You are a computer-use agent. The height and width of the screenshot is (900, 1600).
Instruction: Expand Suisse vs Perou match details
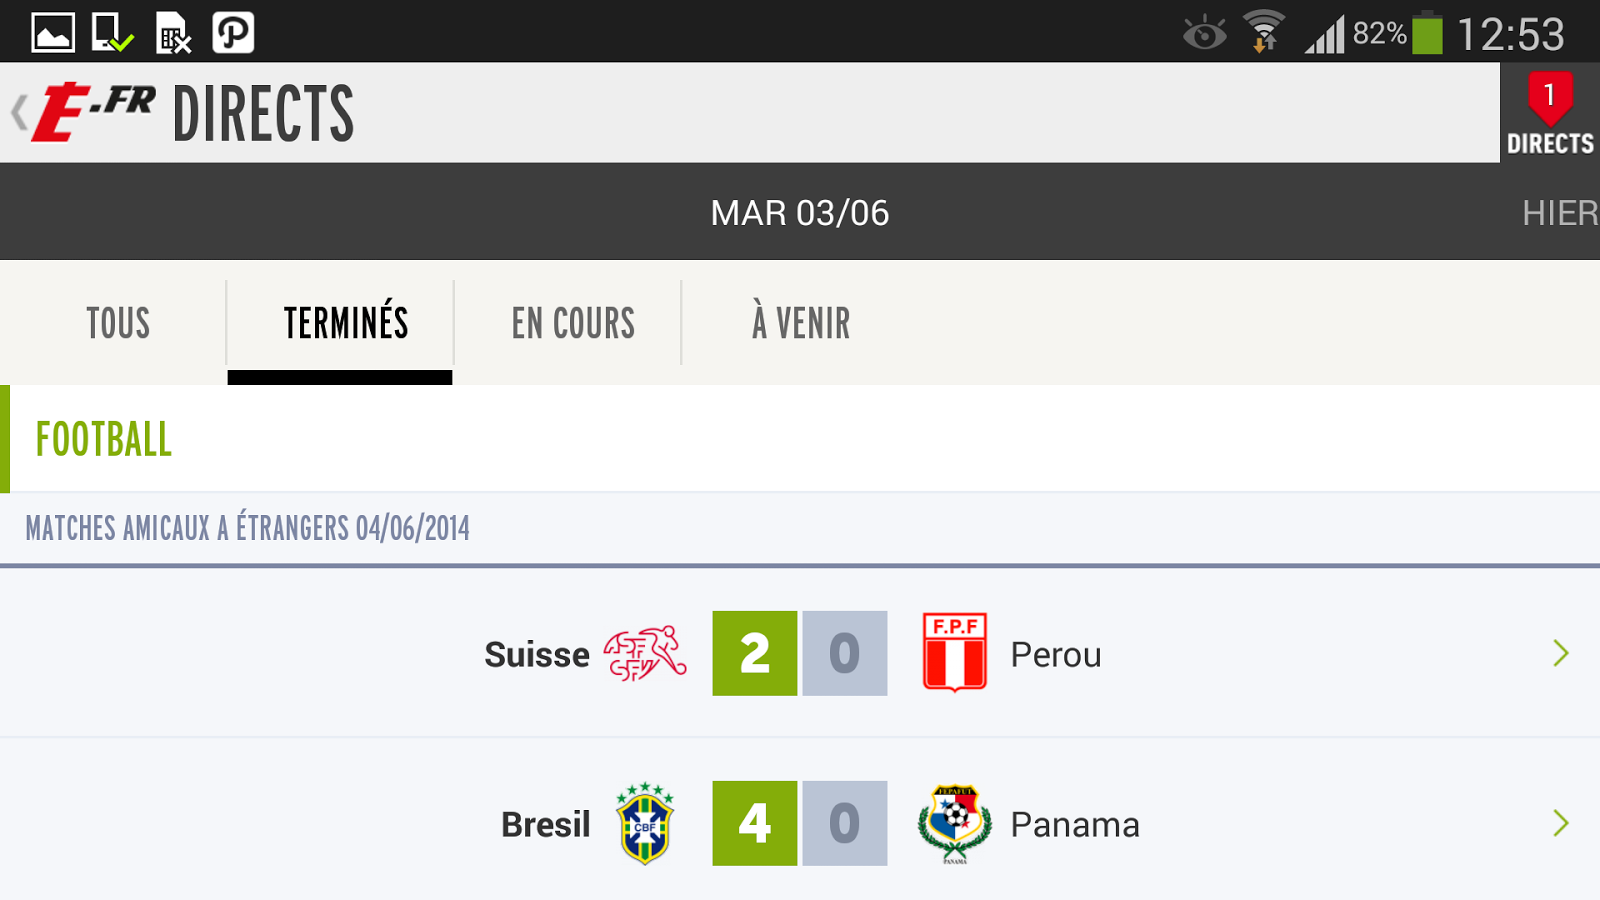[1560, 654]
